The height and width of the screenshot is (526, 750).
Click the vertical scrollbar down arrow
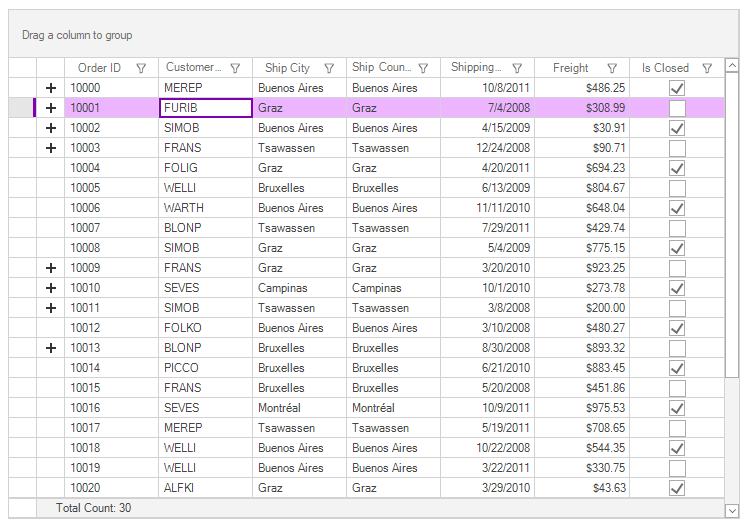point(731,510)
